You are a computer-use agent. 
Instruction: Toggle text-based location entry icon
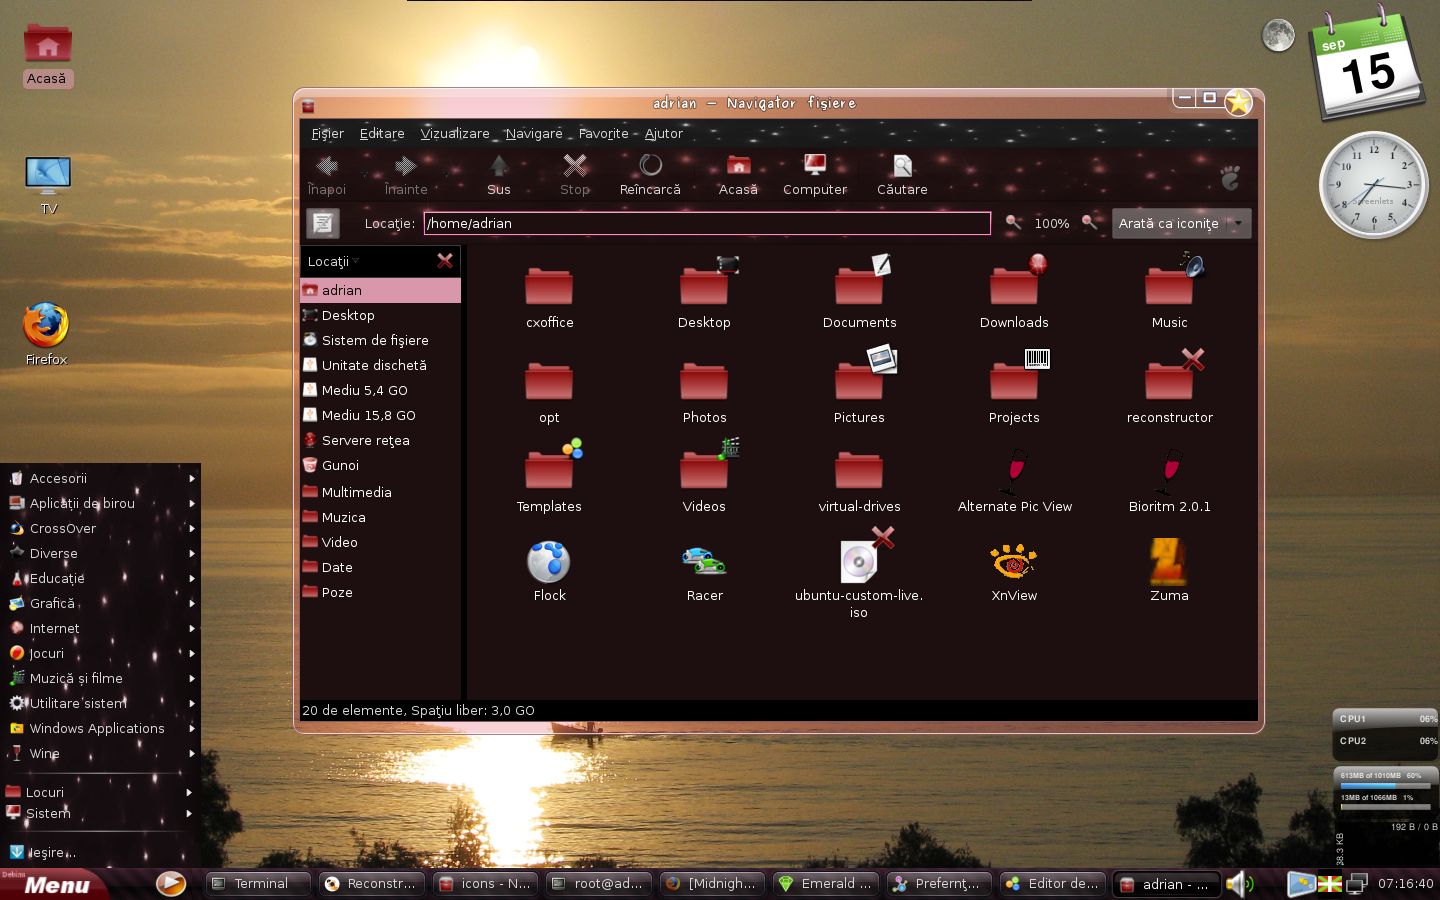point(323,223)
